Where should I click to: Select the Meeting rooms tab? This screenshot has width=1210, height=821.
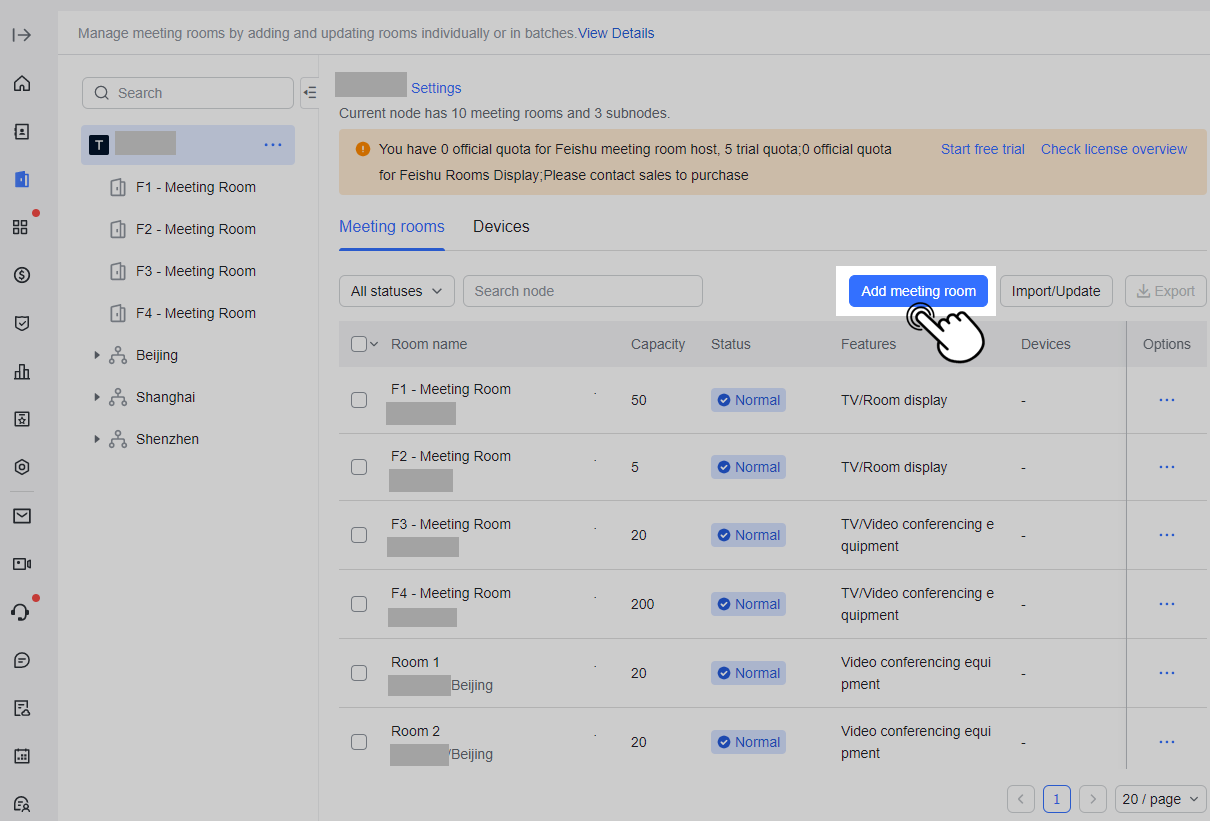391,227
